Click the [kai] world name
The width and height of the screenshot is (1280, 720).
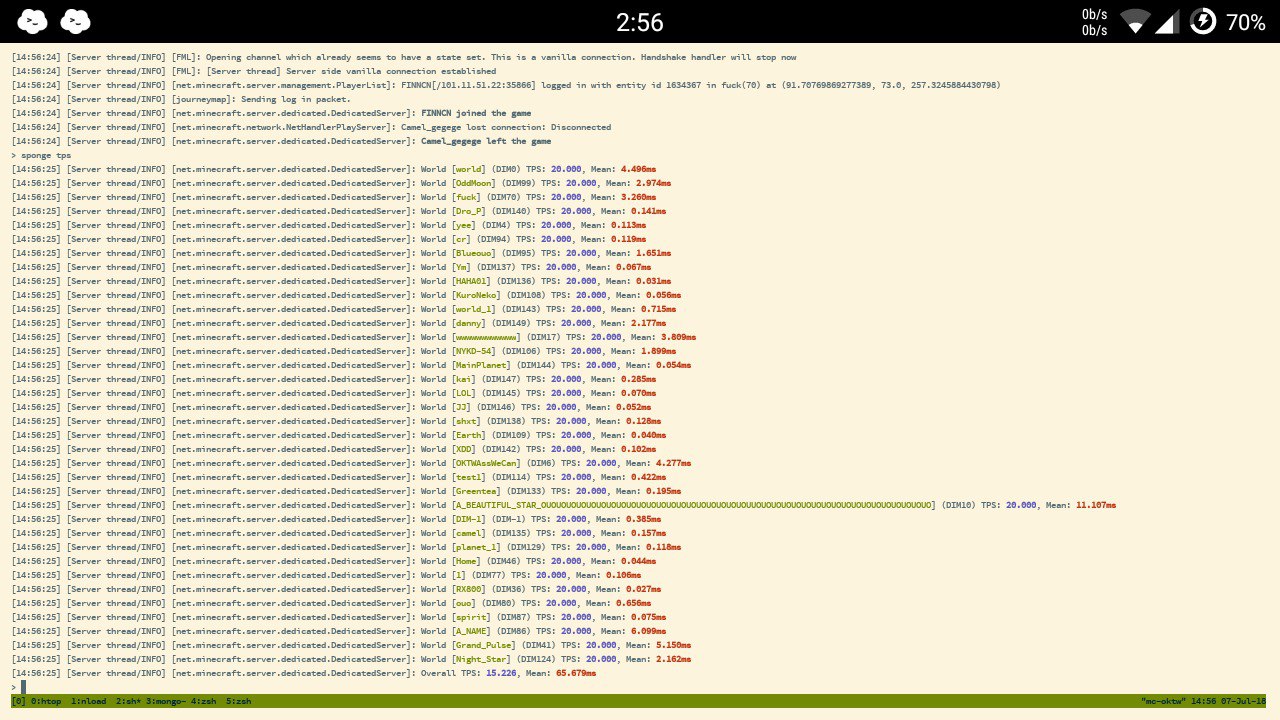click(x=464, y=379)
